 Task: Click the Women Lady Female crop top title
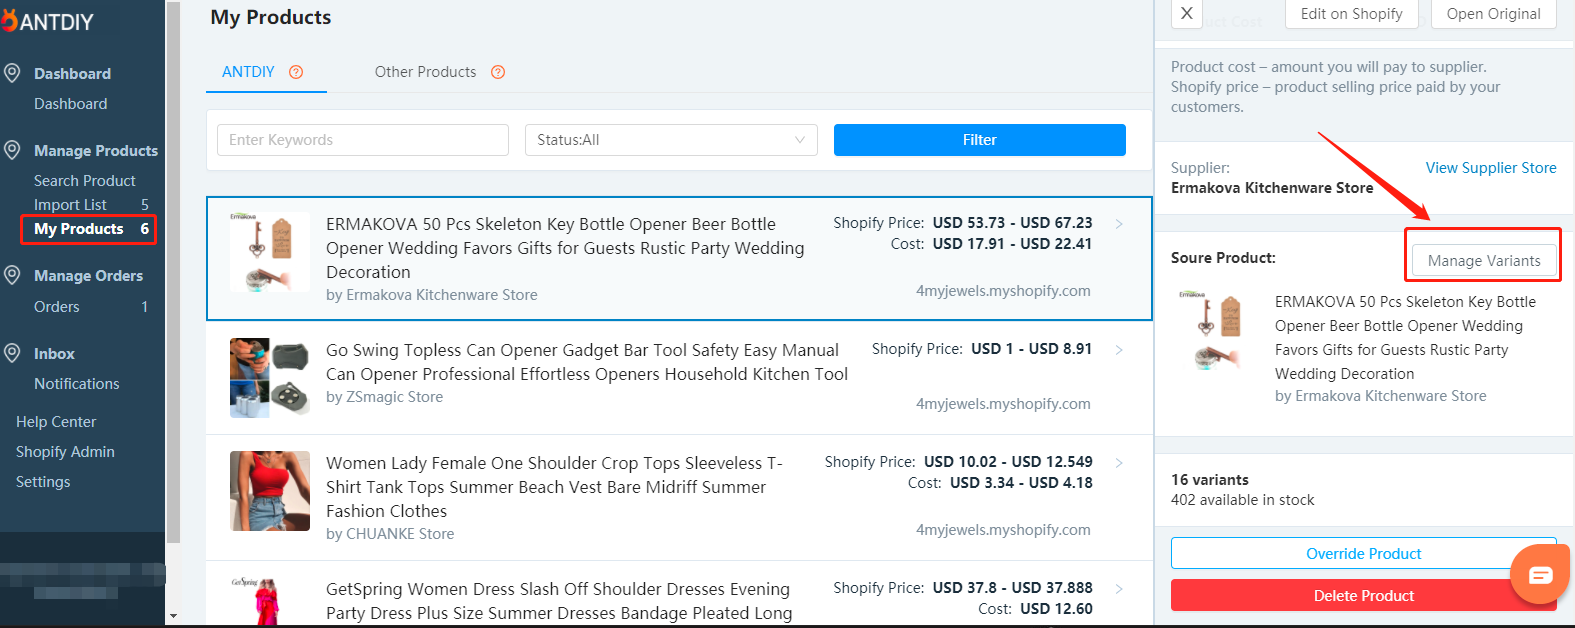[555, 487]
